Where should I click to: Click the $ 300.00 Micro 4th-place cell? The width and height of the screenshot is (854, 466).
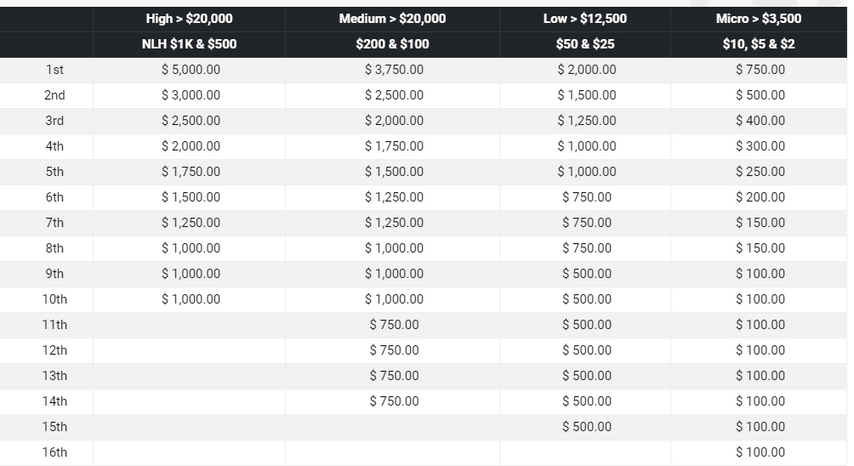click(760, 146)
